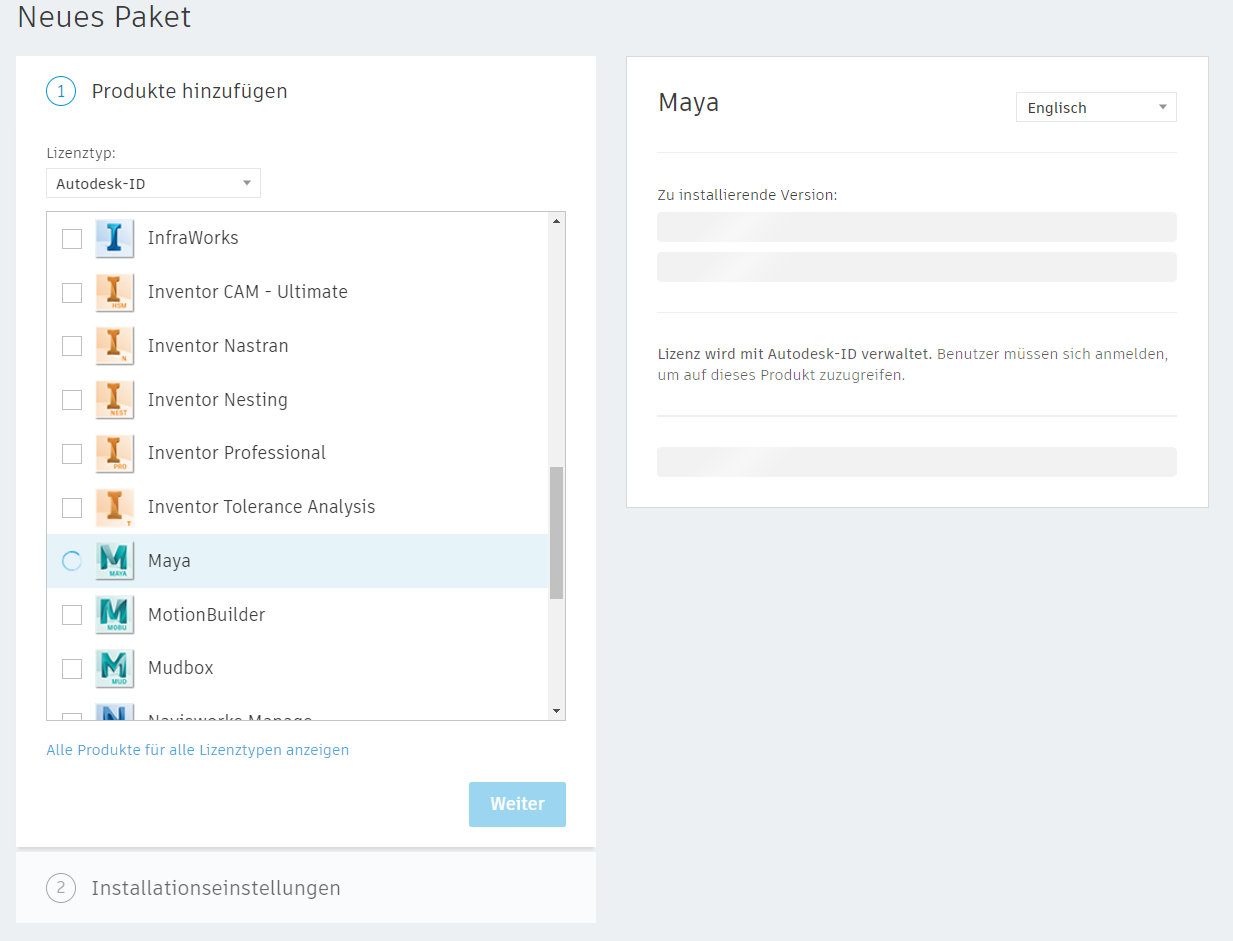Check the MotionBuilder checkbox
The width and height of the screenshot is (1233, 941).
(x=72, y=615)
